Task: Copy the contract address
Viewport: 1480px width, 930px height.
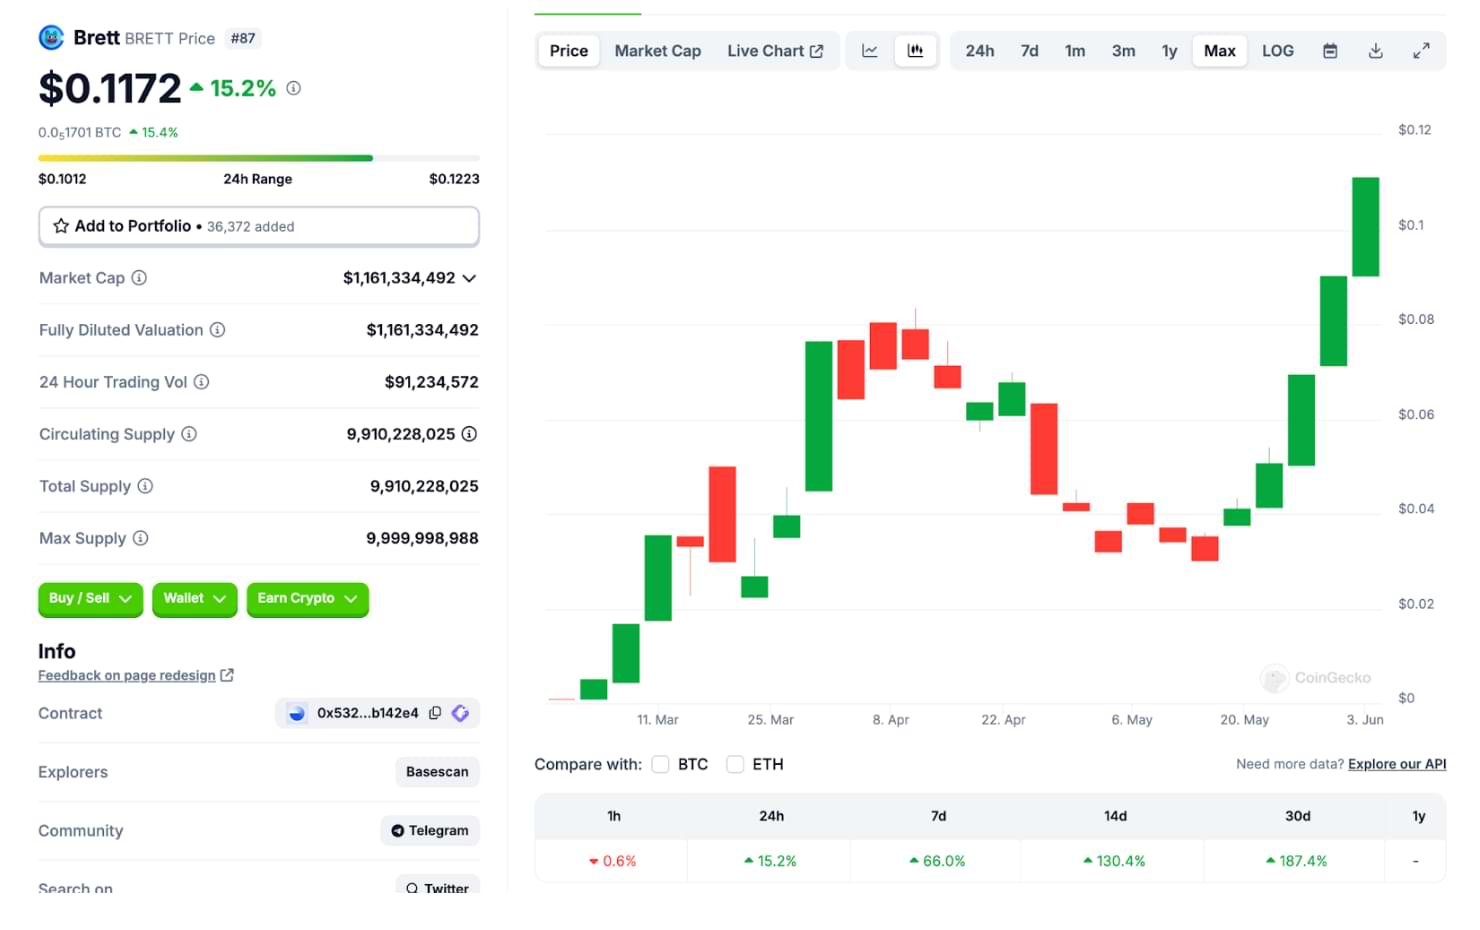Action: tap(435, 713)
